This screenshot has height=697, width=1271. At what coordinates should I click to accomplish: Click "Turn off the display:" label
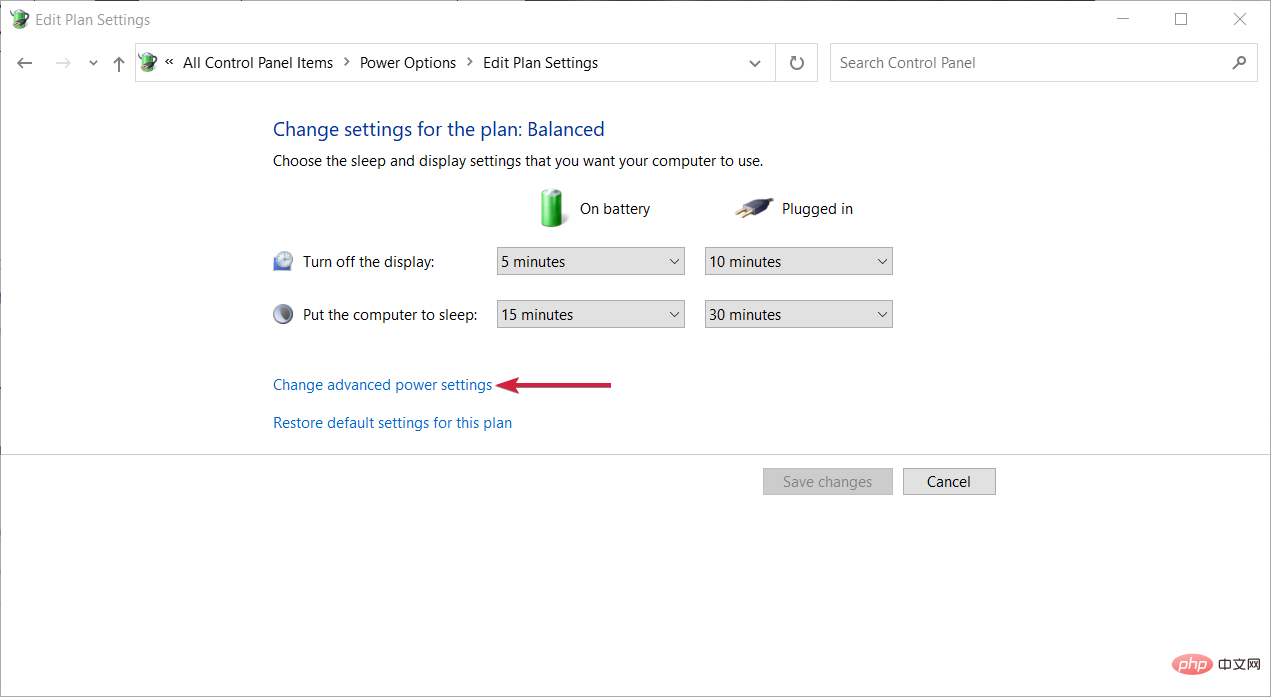tap(369, 262)
